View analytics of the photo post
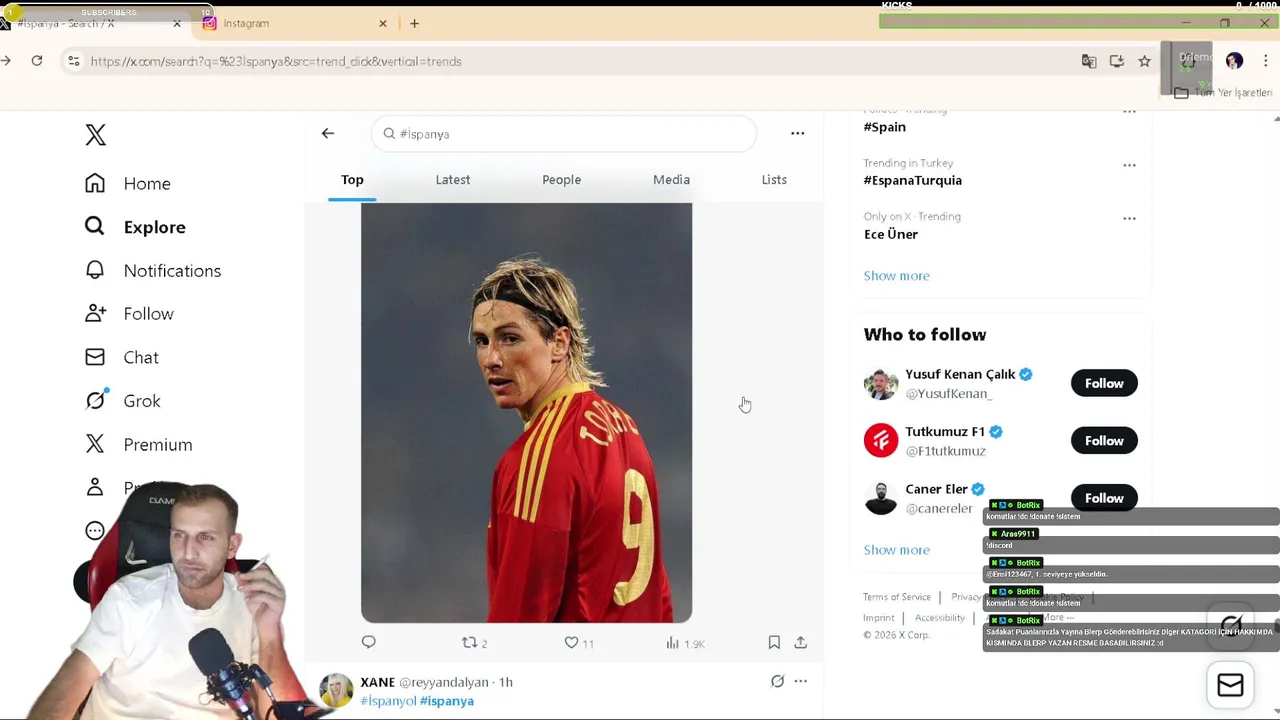Image resolution: width=1280 pixels, height=720 pixels. [x=685, y=643]
